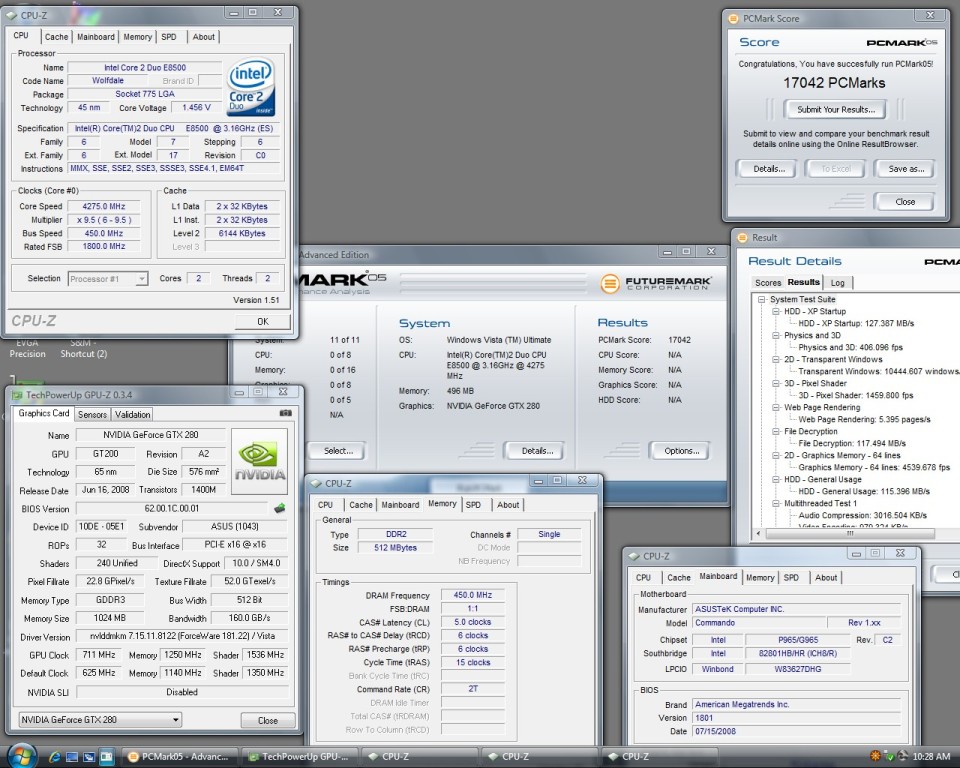Open the Sensors tab in GPU-Z
Viewport: 960px width, 768px height.
pos(92,415)
